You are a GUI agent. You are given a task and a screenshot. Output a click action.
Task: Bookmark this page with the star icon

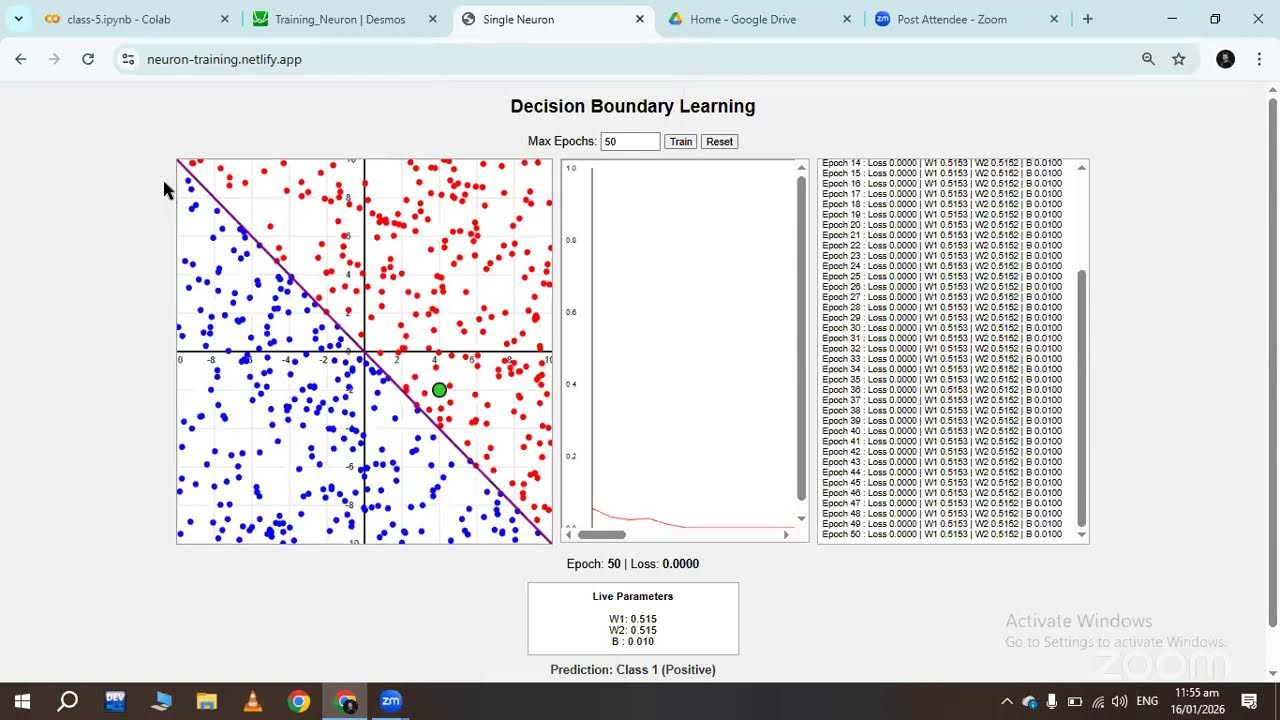(1179, 59)
